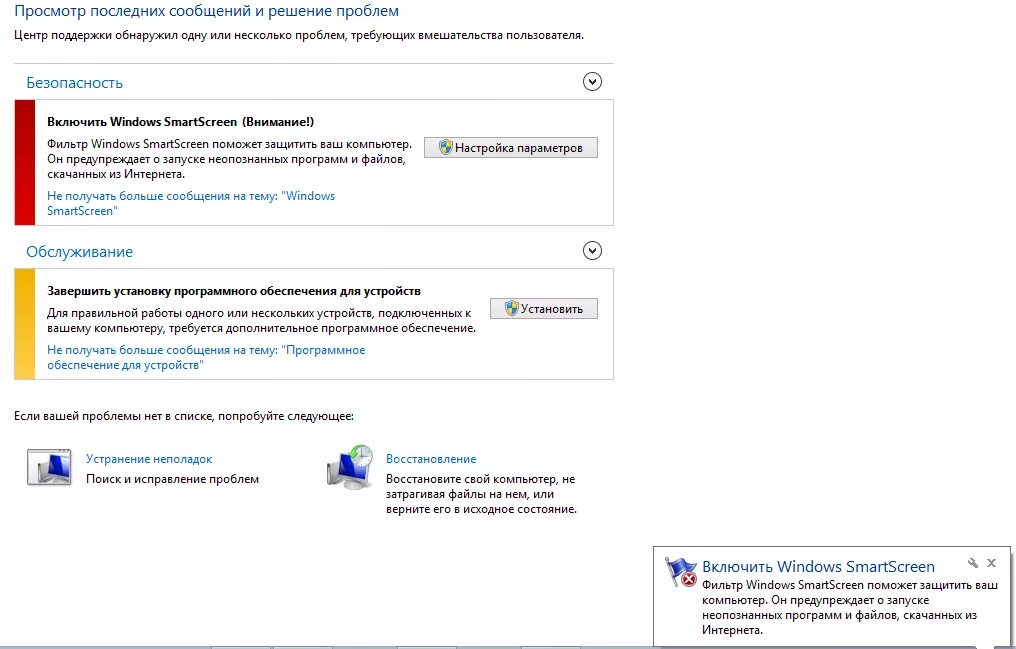Collapse the Безопасность section chevron
Screen dimensions: 1016x649
pyautogui.click(x=592, y=82)
